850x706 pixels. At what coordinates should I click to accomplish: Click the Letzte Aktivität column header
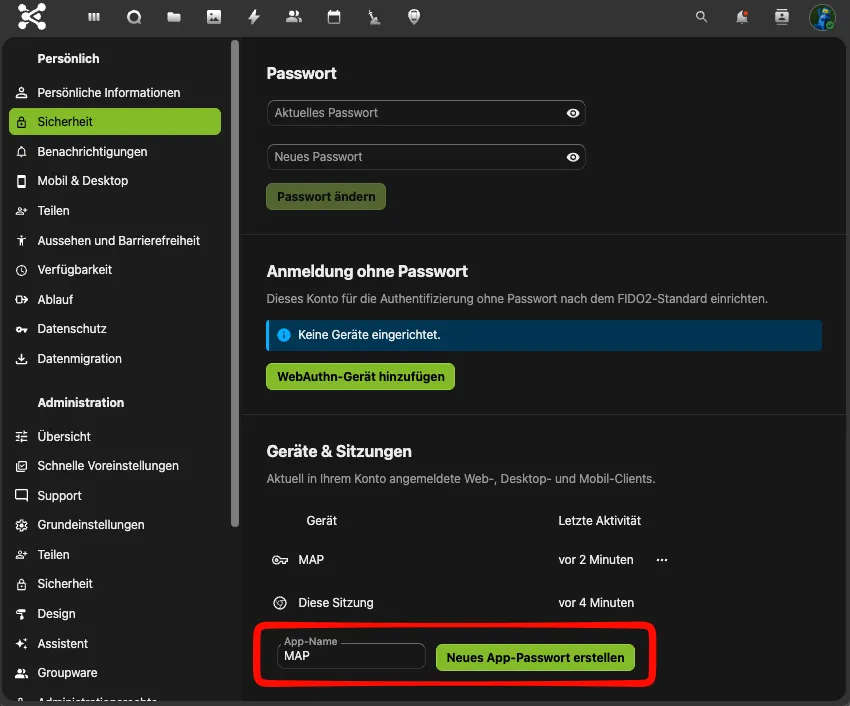(x=600, y=521)
